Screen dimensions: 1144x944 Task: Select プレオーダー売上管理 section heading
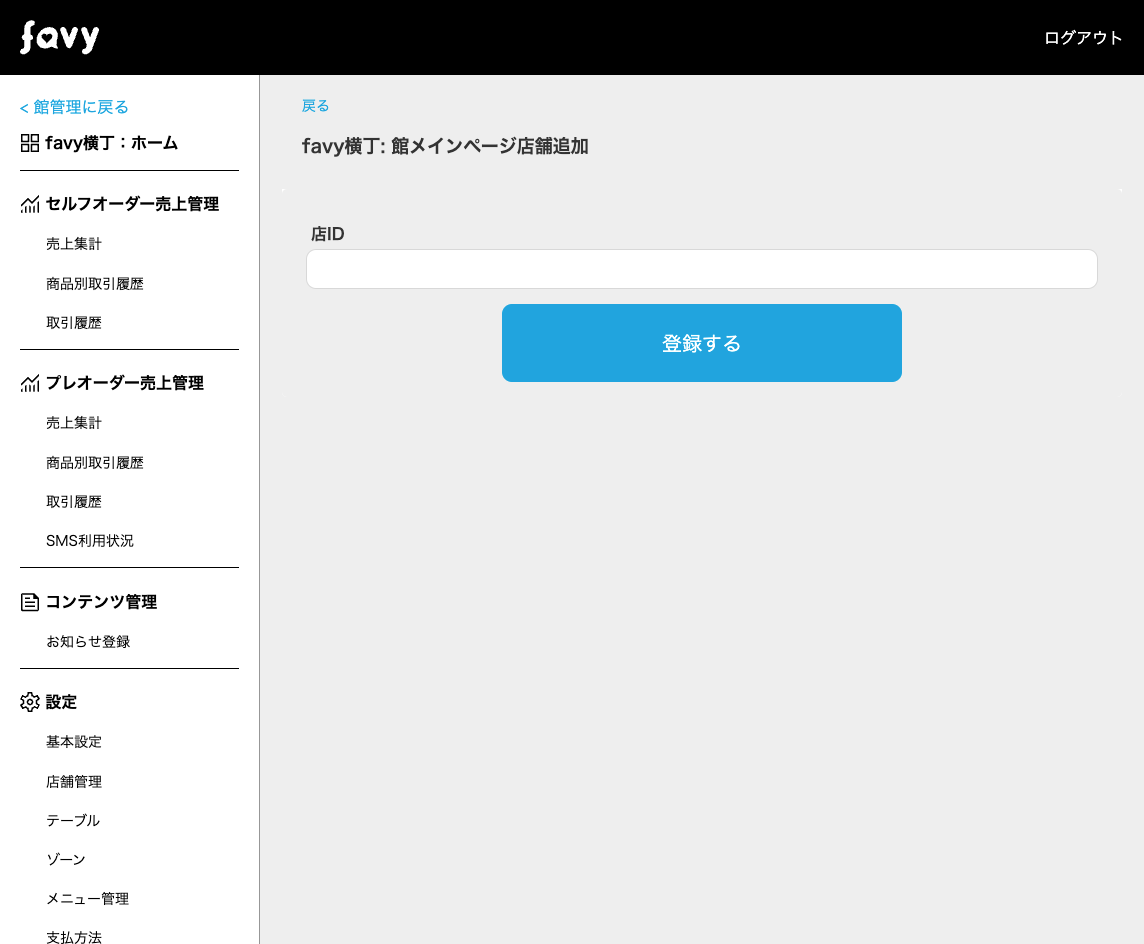125,383
